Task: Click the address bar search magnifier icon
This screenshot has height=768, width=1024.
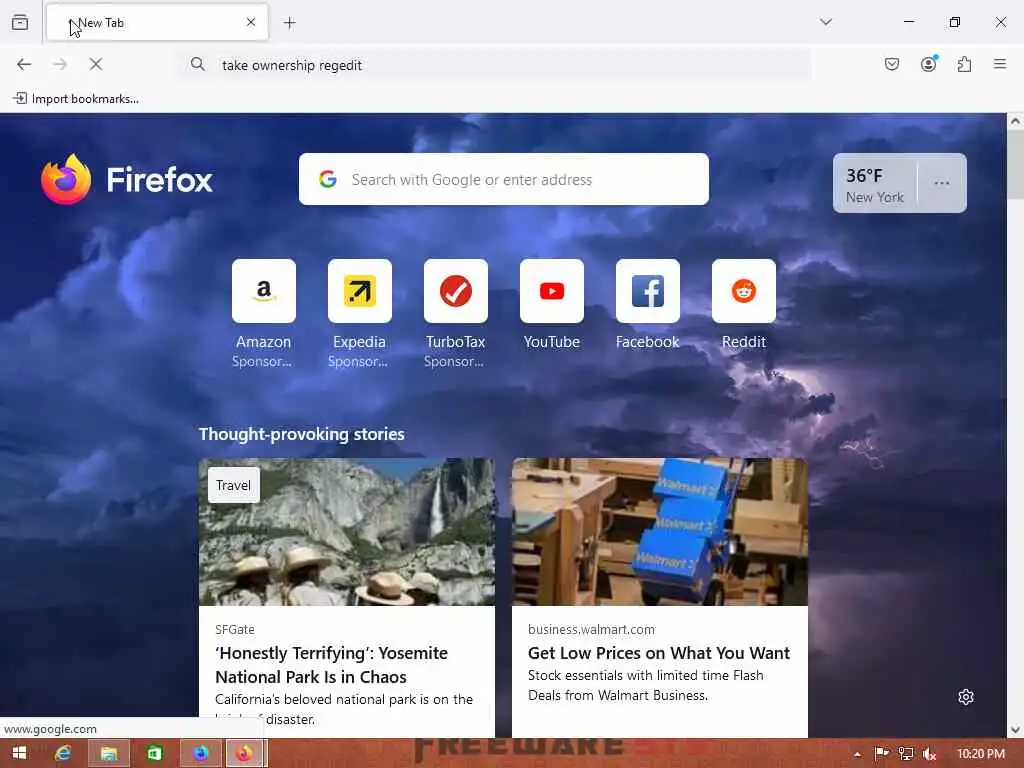Action: [x=197, y=64]
